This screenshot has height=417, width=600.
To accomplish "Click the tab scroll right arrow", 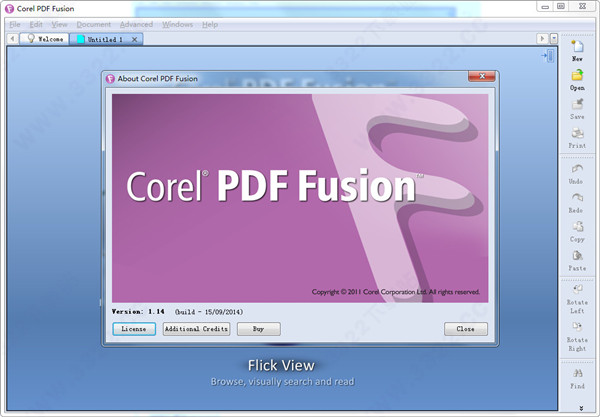I will point(542,39).
